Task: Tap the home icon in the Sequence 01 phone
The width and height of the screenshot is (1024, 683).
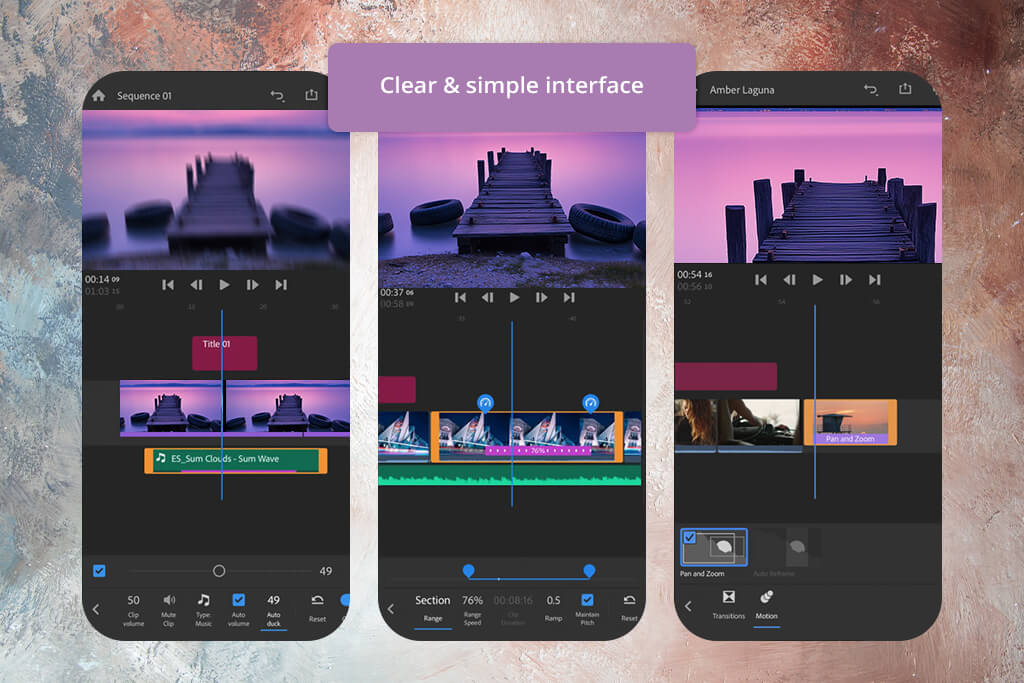Action: (99, 96)
